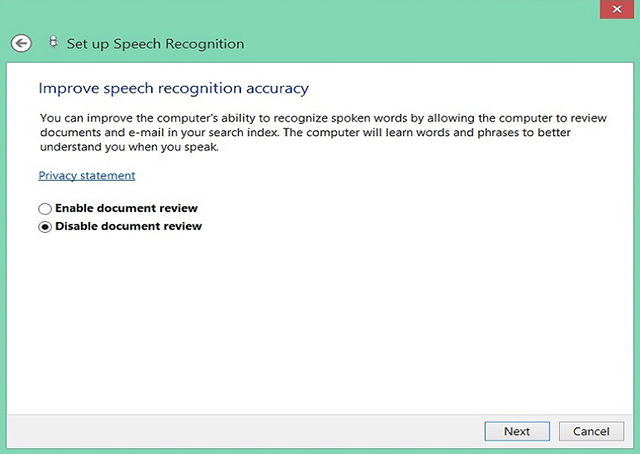Open the Privacy statement link
This screenshot has height=454, width=640.
click(87, 176)
